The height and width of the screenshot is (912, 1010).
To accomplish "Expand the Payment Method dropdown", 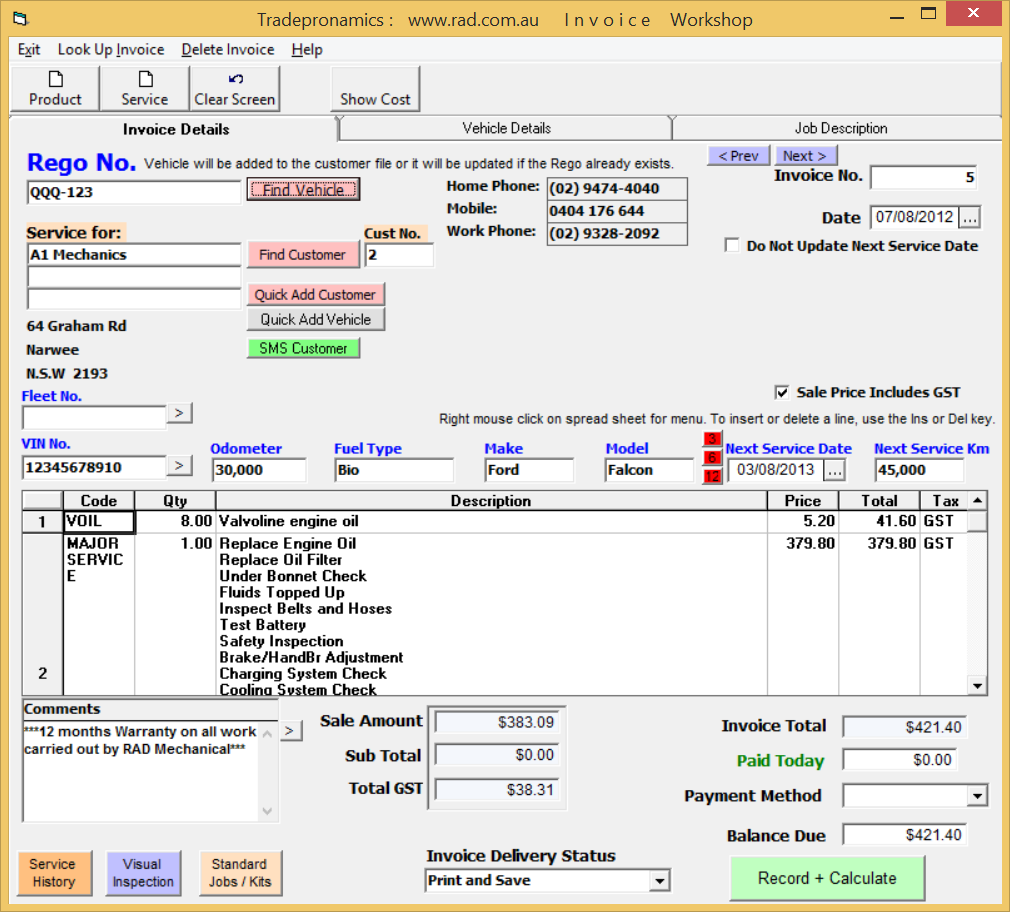I will pyautogui.click(x=977, y=796).
